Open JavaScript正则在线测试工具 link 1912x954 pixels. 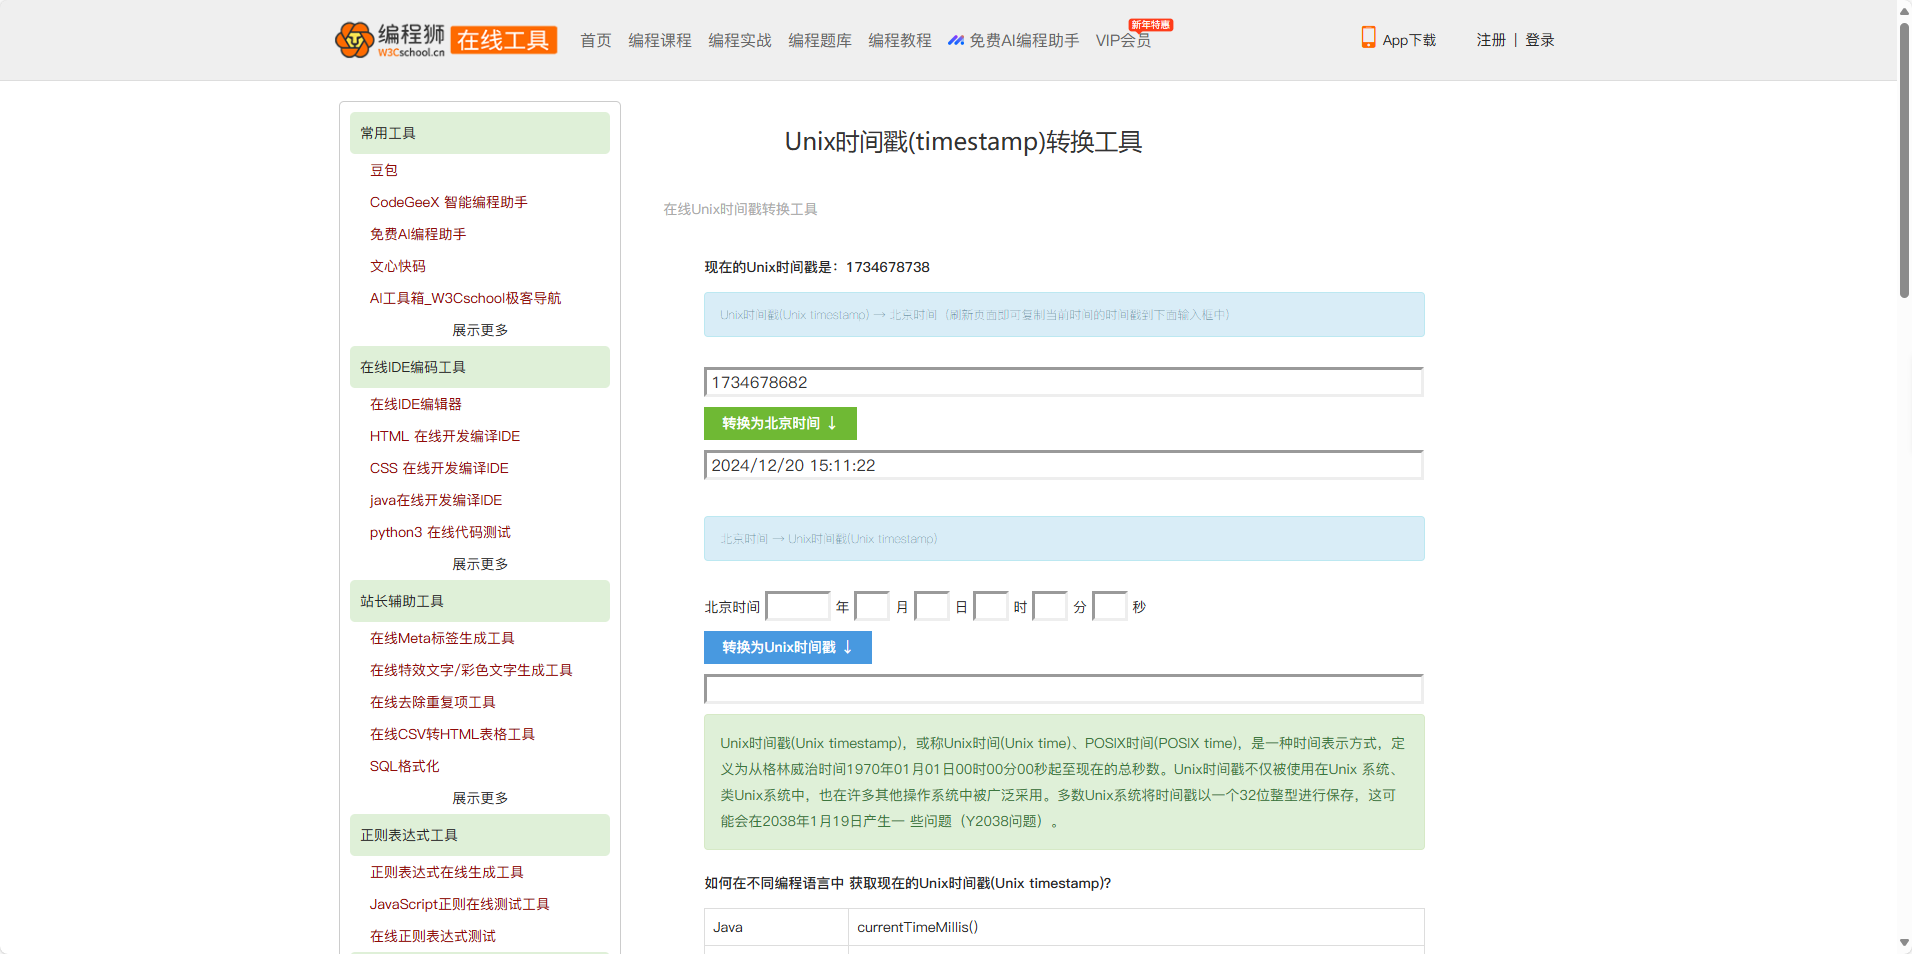tap(460, 904)
